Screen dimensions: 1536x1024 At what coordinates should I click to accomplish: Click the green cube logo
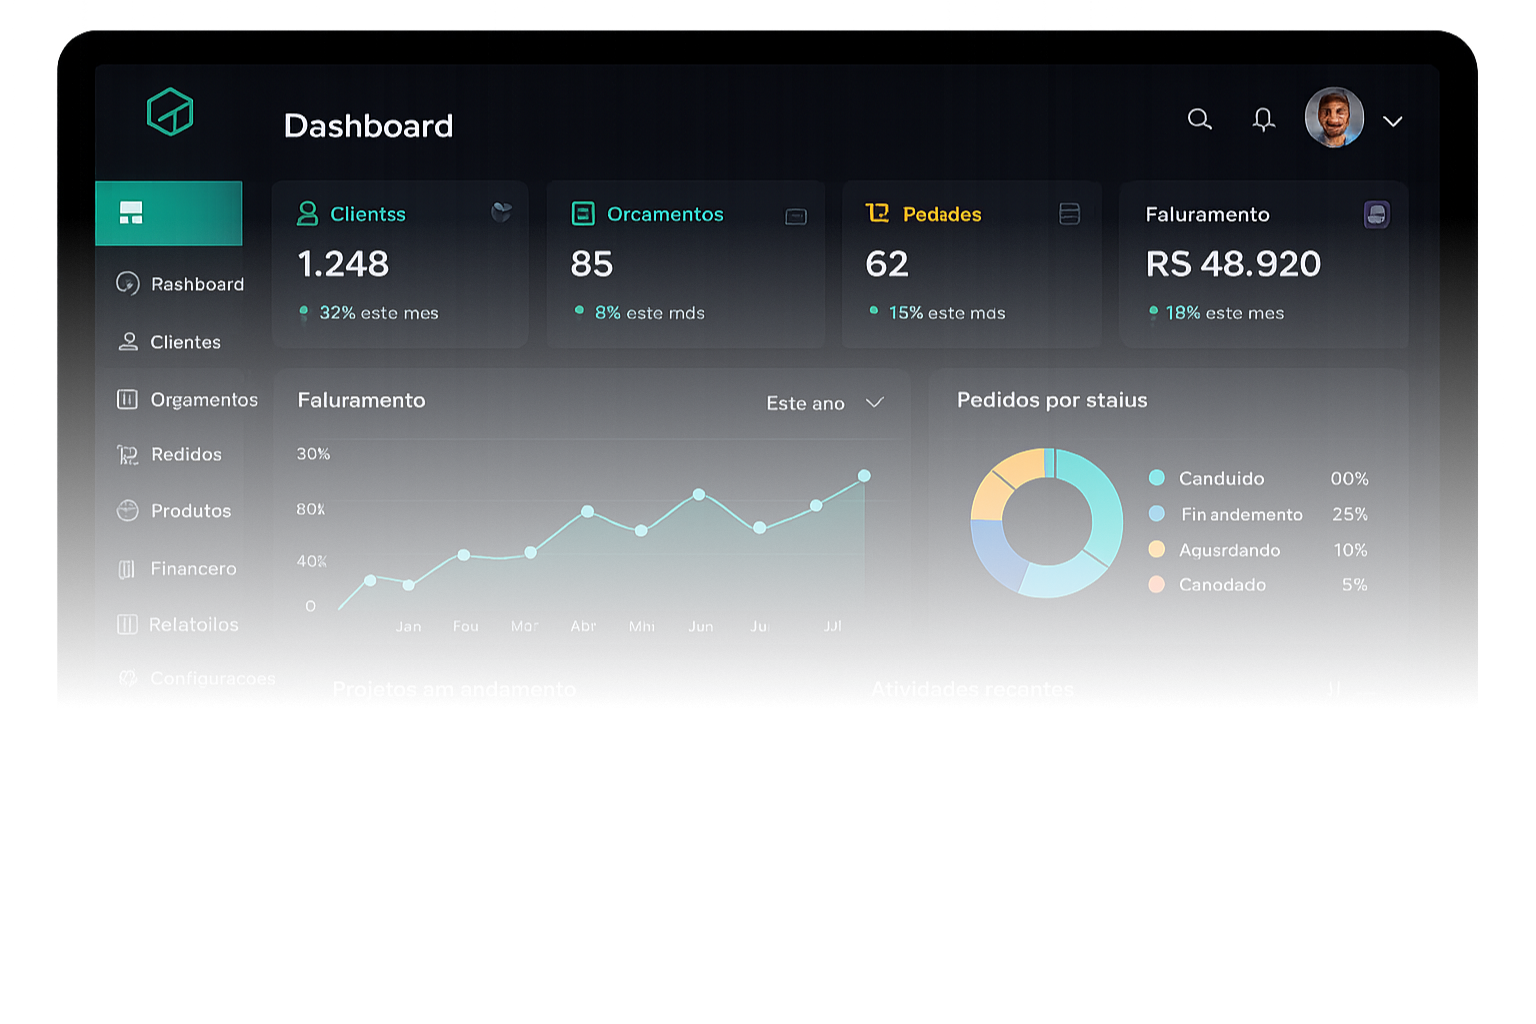click(170, 111)
